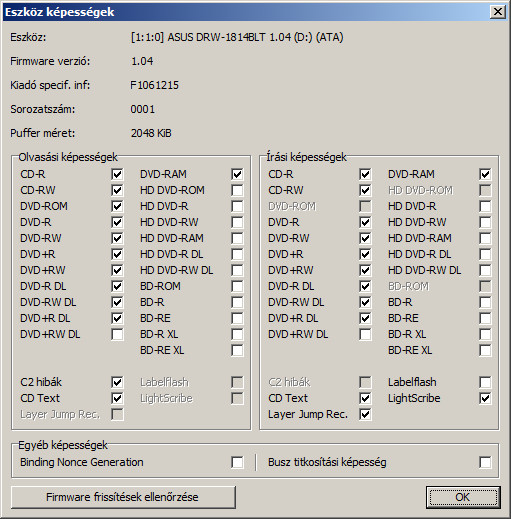Close the Eszköz képességek dialog

point(498,12)
